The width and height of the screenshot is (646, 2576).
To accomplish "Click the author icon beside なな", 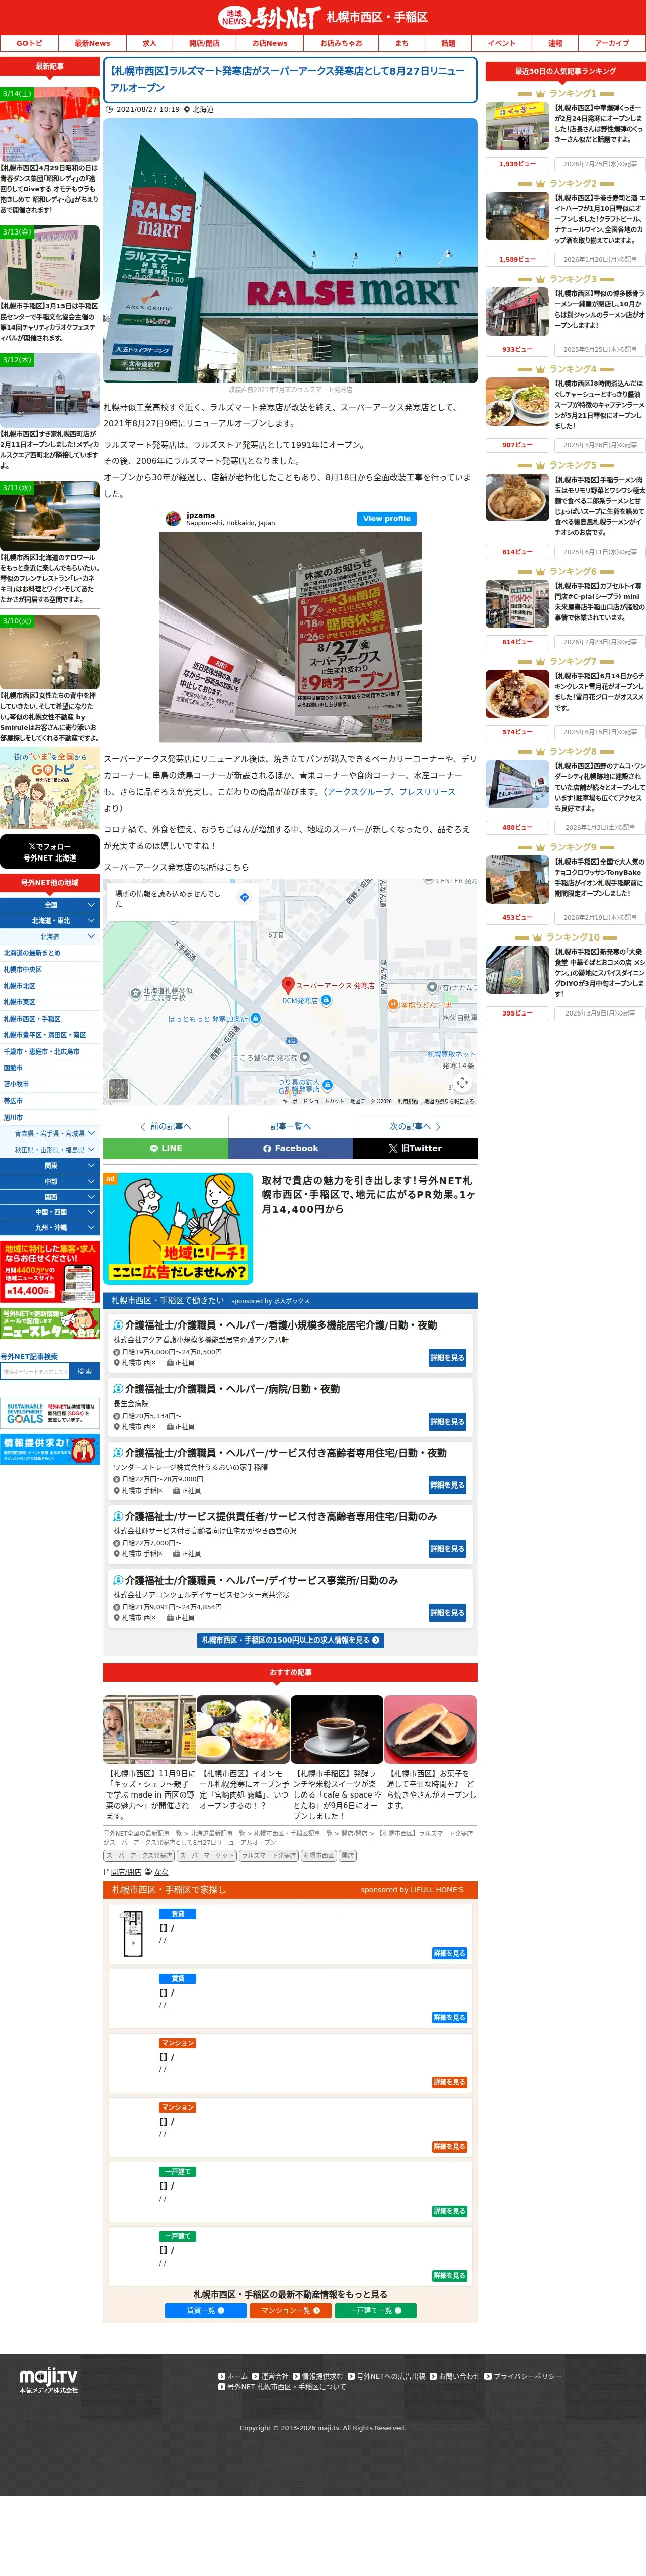I will point(149,1871).
